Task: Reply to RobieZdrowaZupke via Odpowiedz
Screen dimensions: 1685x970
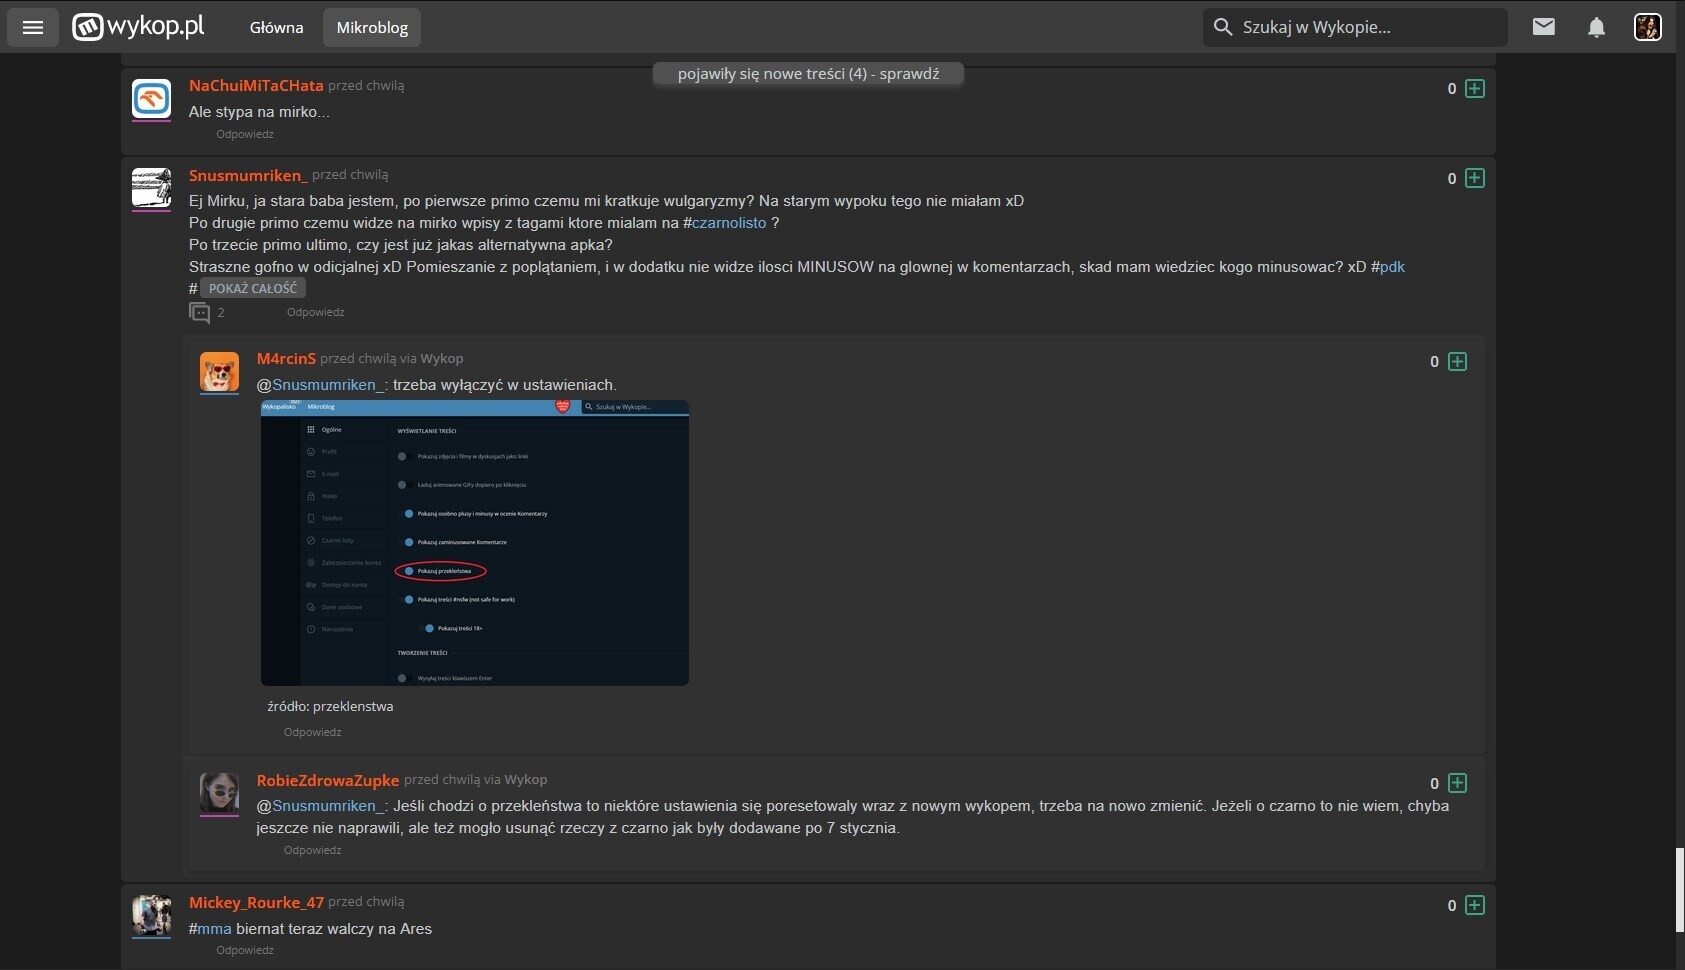Action: point(312,850)
